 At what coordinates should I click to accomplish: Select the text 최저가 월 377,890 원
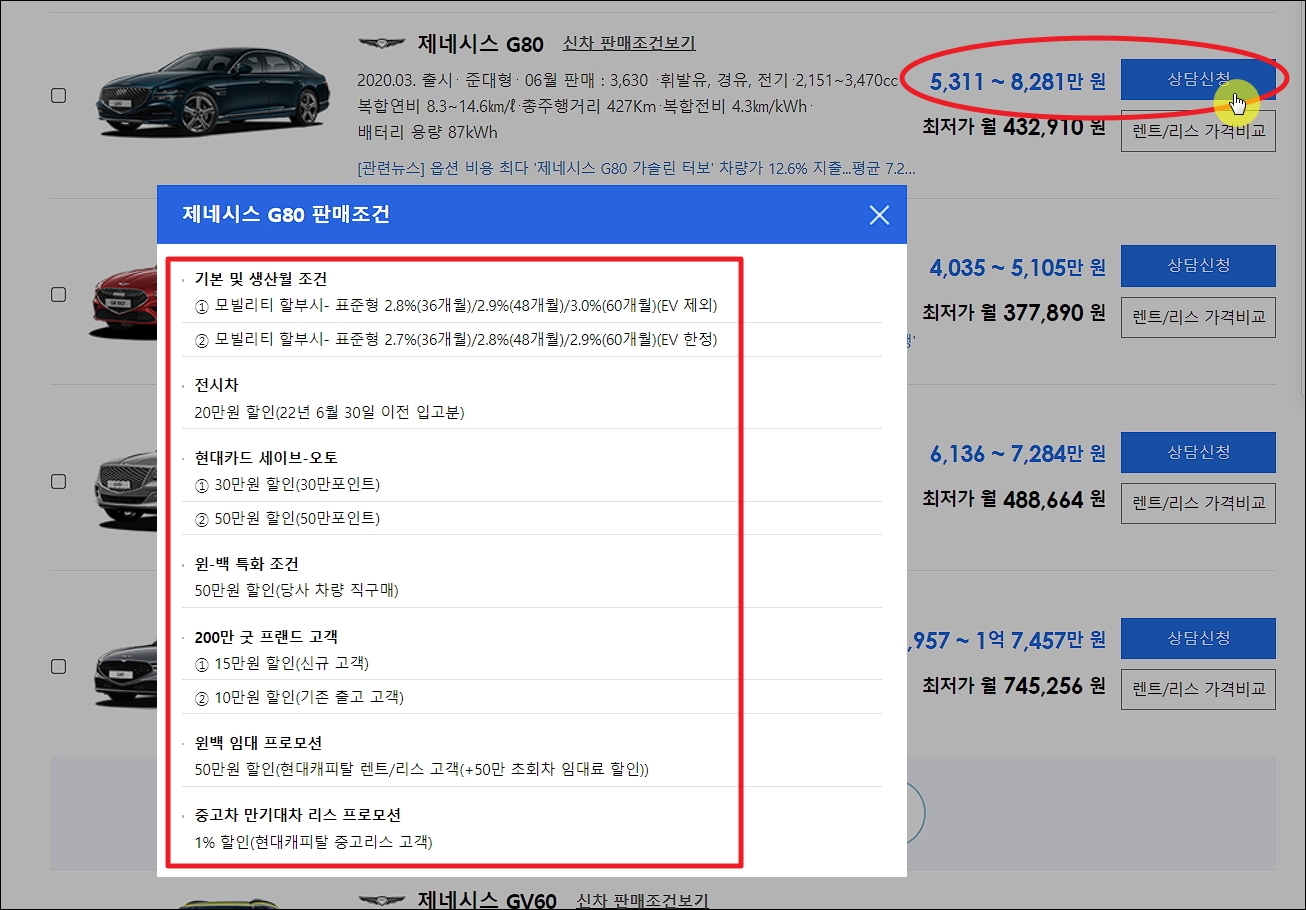tap(1014, 313)
